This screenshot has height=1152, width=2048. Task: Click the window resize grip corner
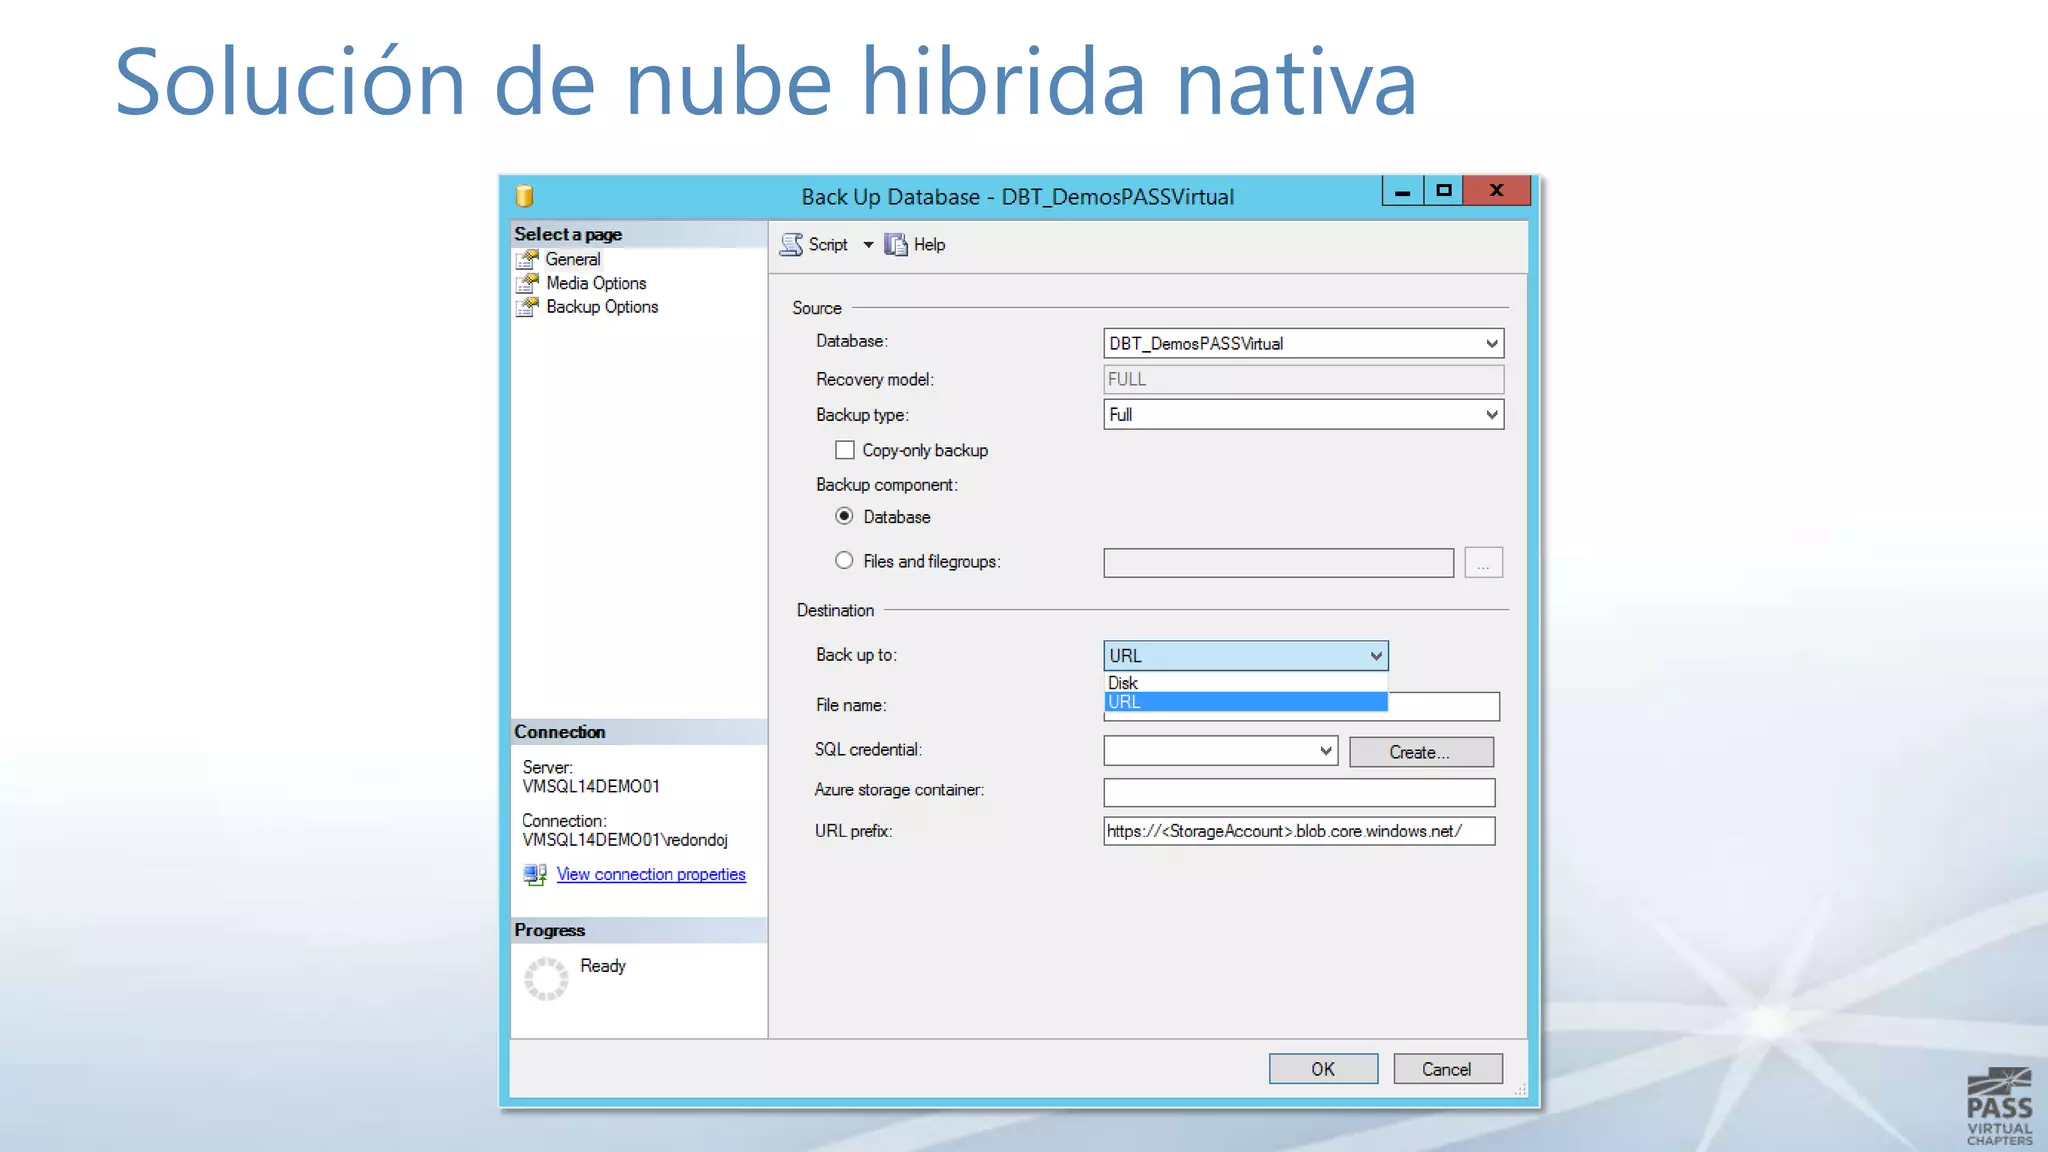(1520, 1089)
